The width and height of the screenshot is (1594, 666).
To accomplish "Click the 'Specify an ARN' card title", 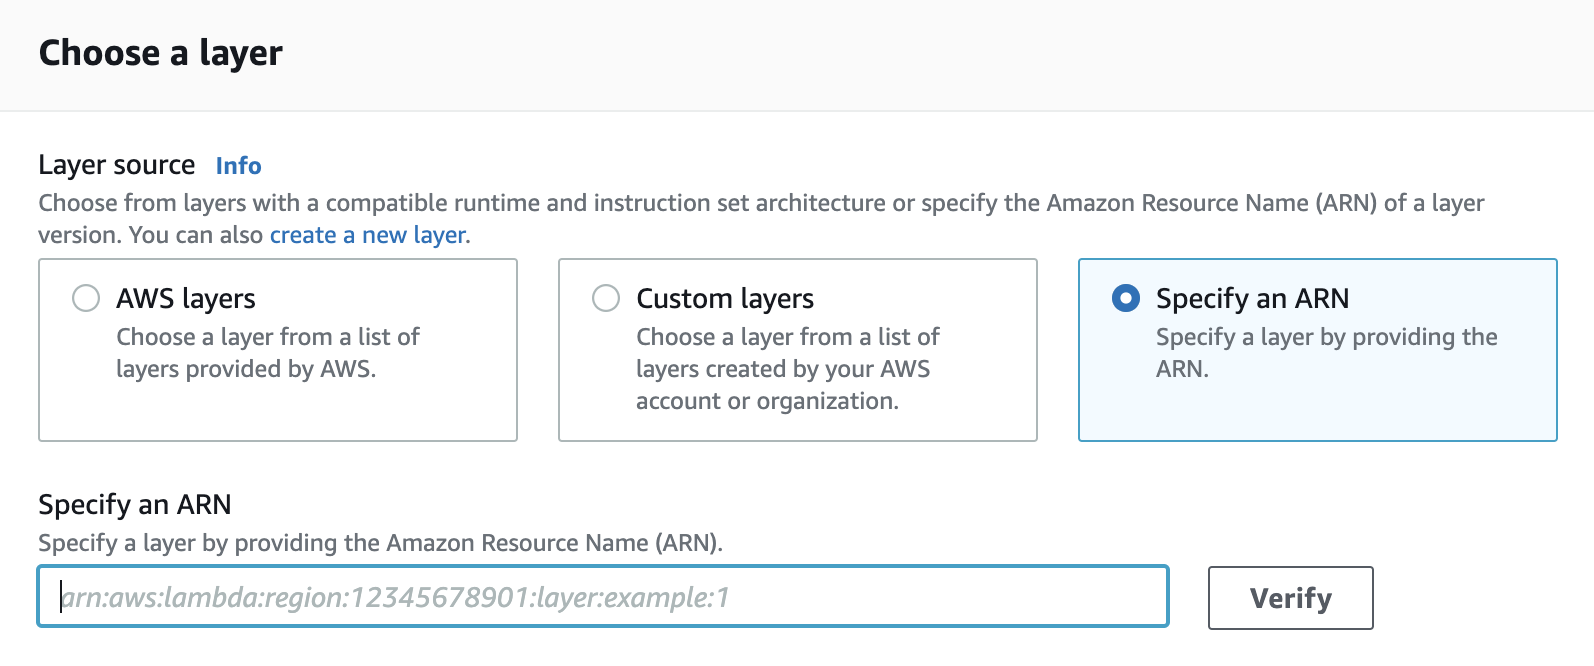I will [1252, 298].
